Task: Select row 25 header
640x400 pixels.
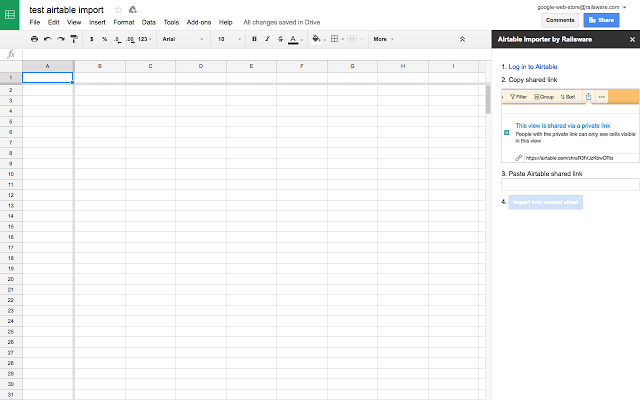Action: coord(11,331)
